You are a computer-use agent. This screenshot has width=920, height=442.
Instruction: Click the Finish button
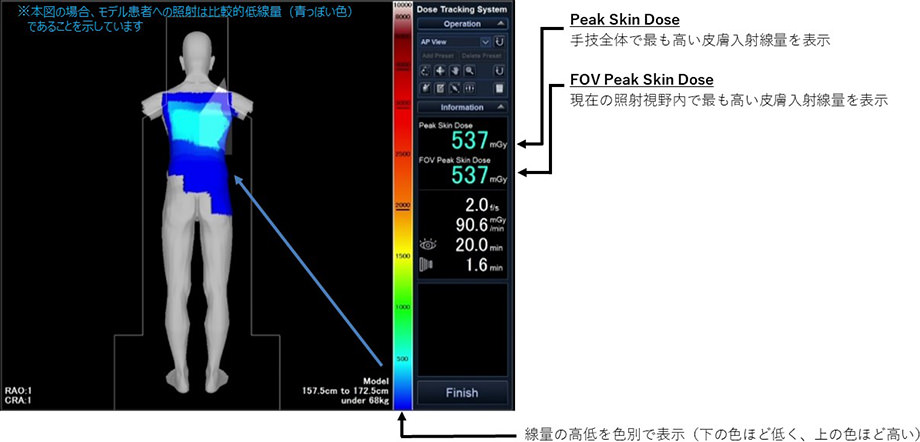462,393
